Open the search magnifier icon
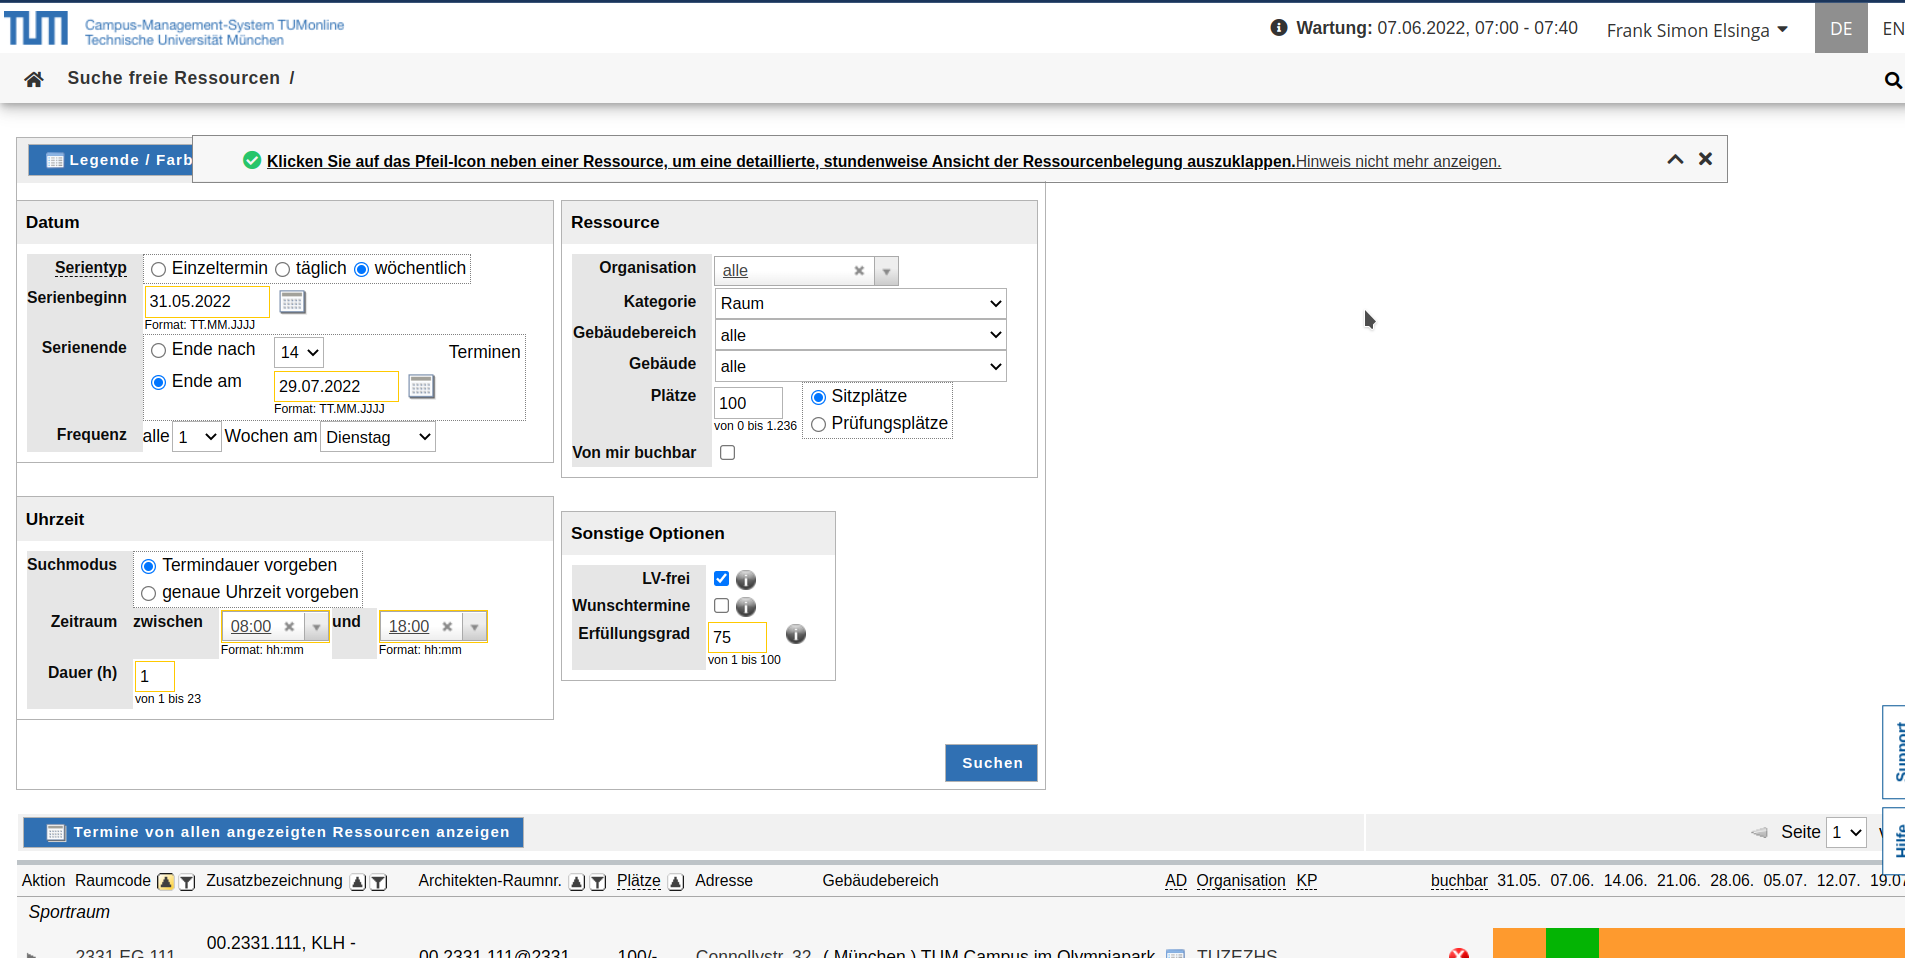The image size is (1905, 958). pos(1892,80)
